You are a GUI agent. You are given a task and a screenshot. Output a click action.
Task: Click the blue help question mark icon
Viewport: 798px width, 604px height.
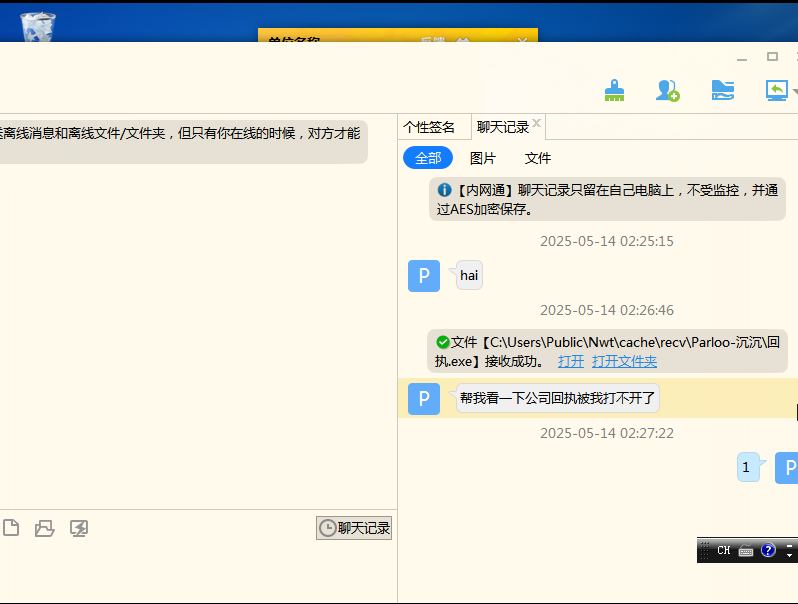[x=768, y=550]
